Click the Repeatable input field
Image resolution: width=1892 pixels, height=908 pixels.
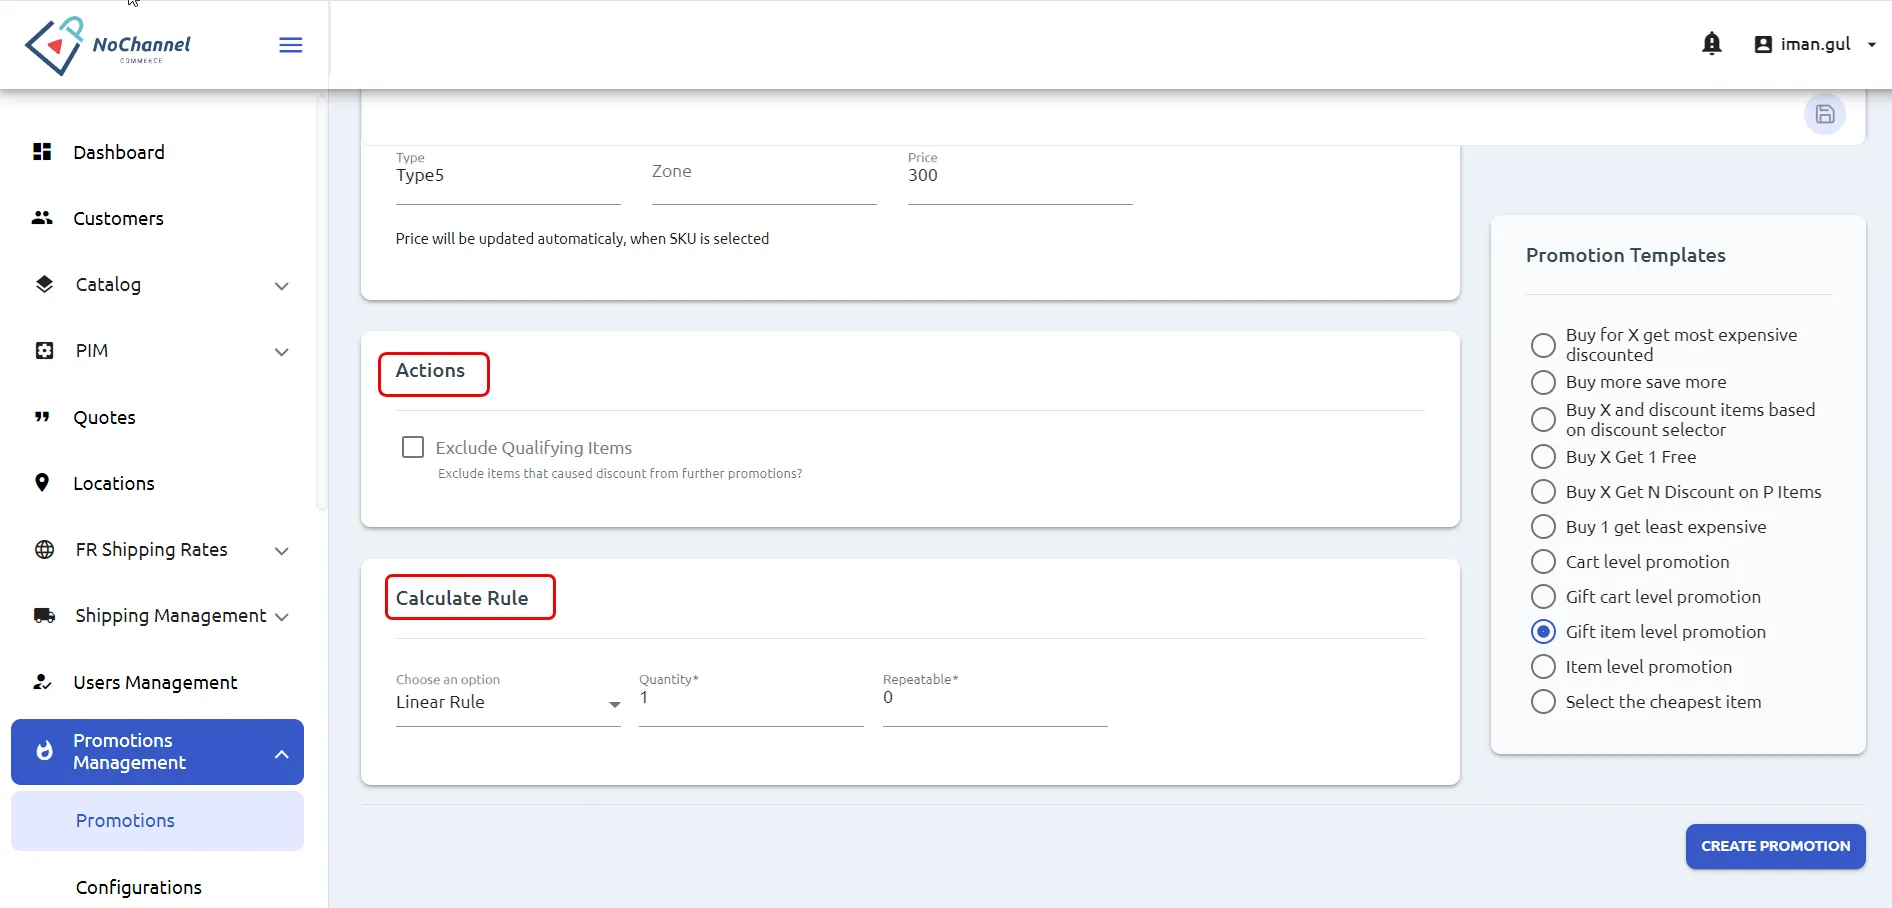995,698
